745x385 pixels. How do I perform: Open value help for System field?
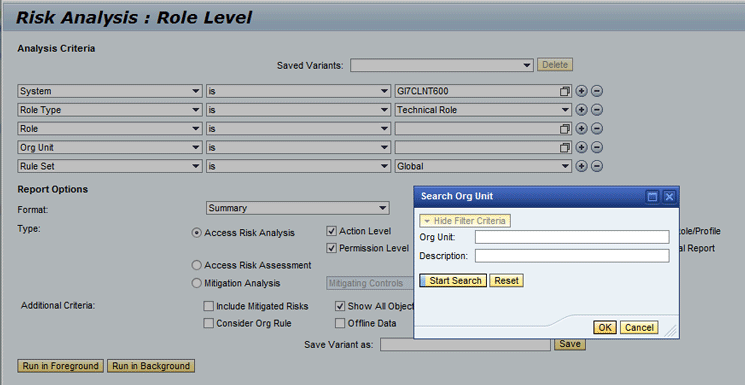click(x=564, y=91)
